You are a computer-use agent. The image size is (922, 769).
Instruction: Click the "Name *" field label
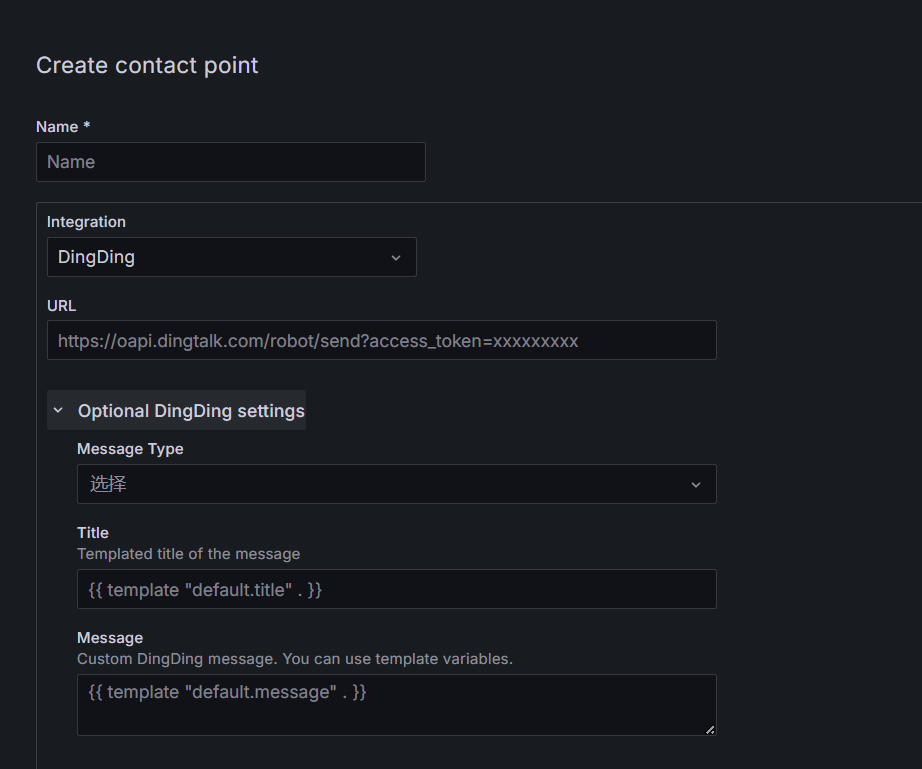(x=63, y=127)
